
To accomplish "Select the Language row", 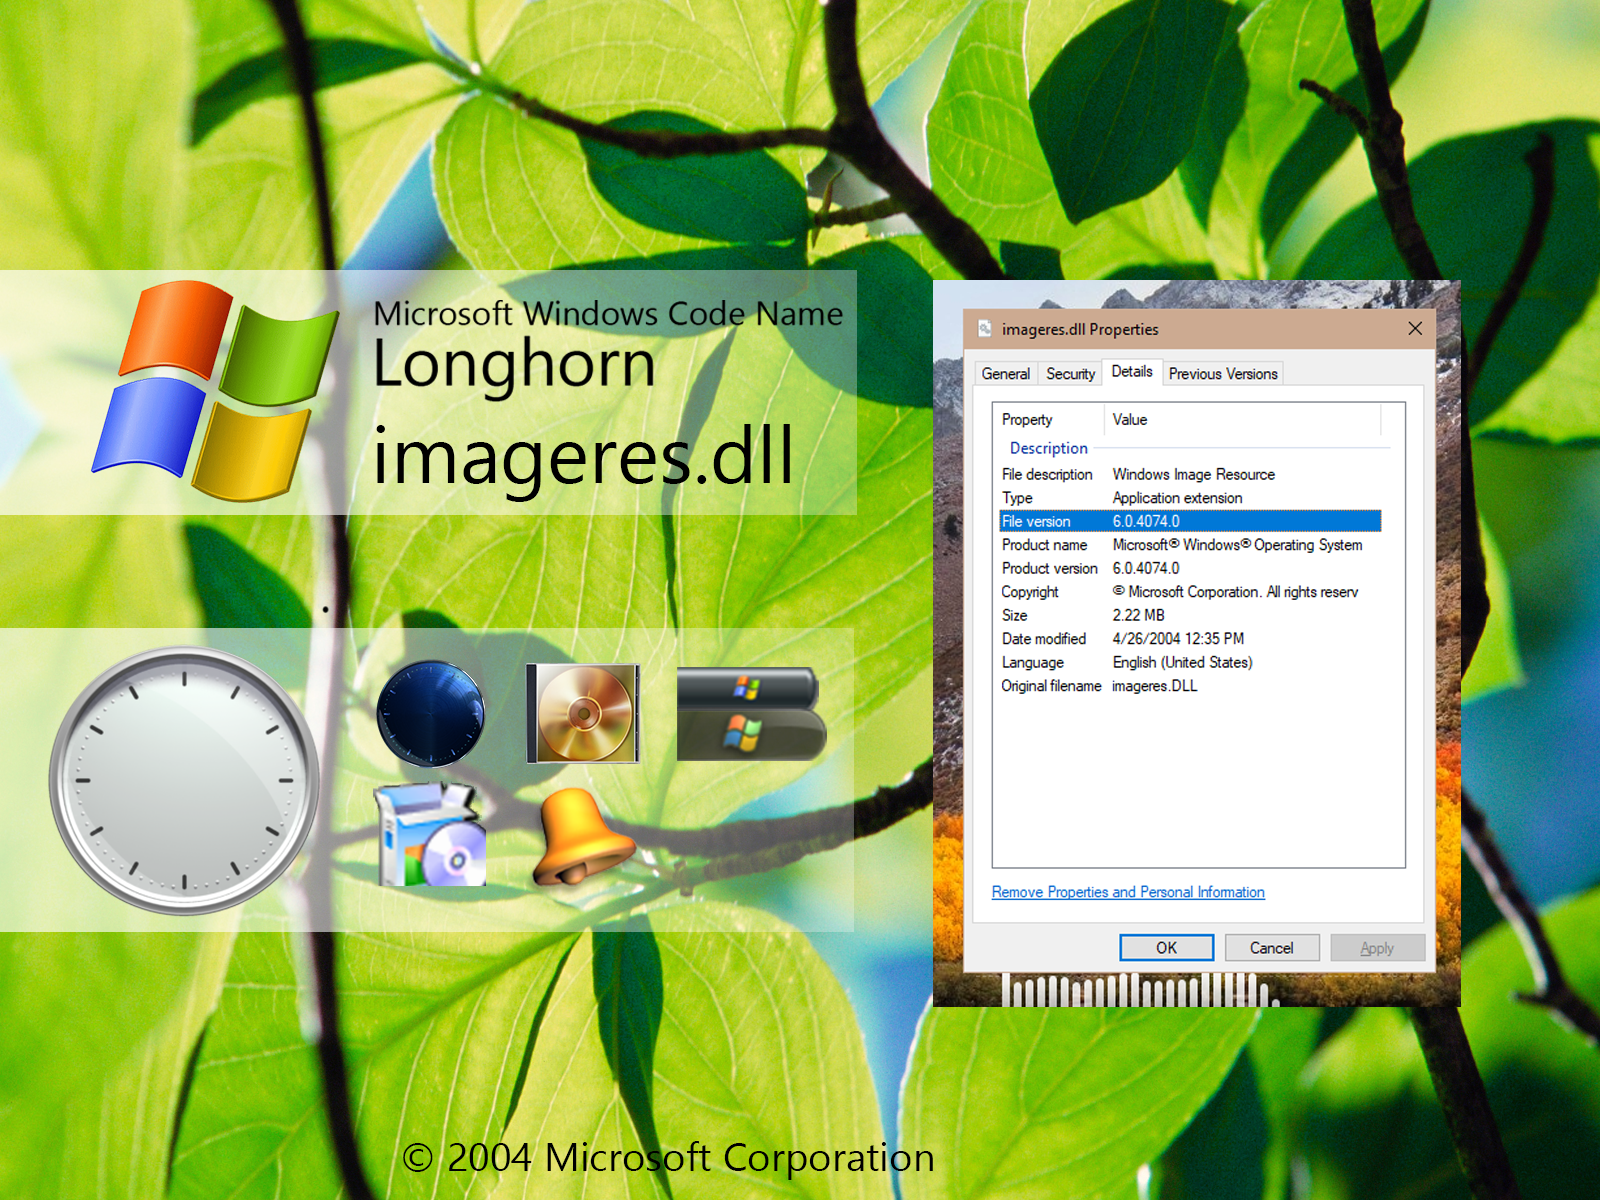I will [1190, 662].
